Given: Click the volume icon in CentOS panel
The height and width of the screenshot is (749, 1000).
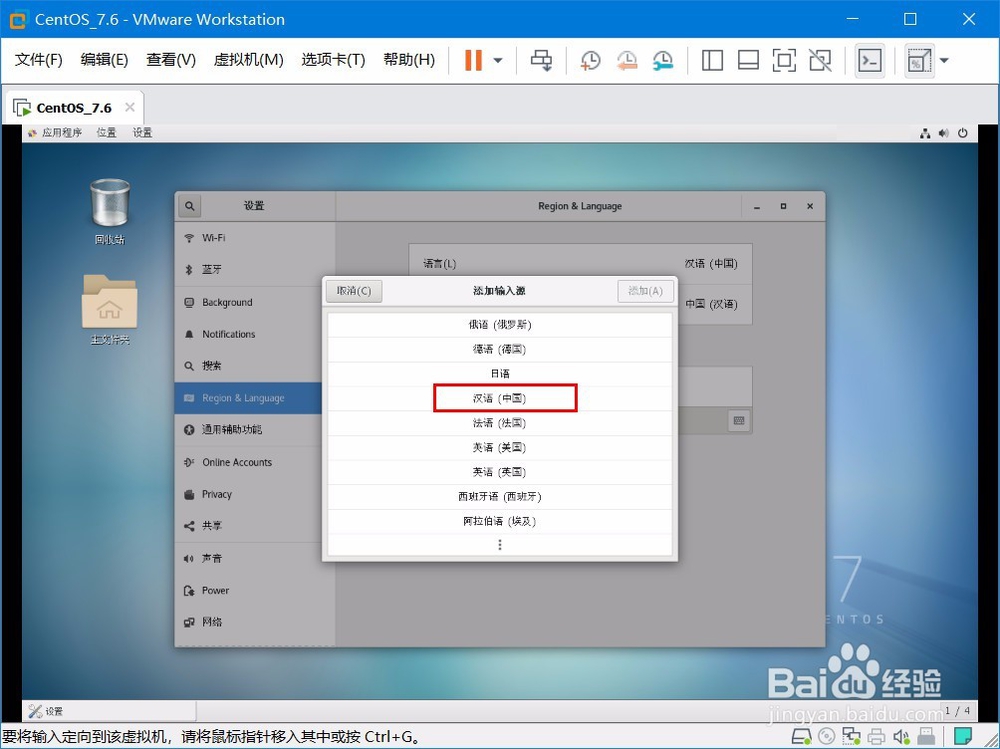Looking at the screenshot, I should 944,133.
